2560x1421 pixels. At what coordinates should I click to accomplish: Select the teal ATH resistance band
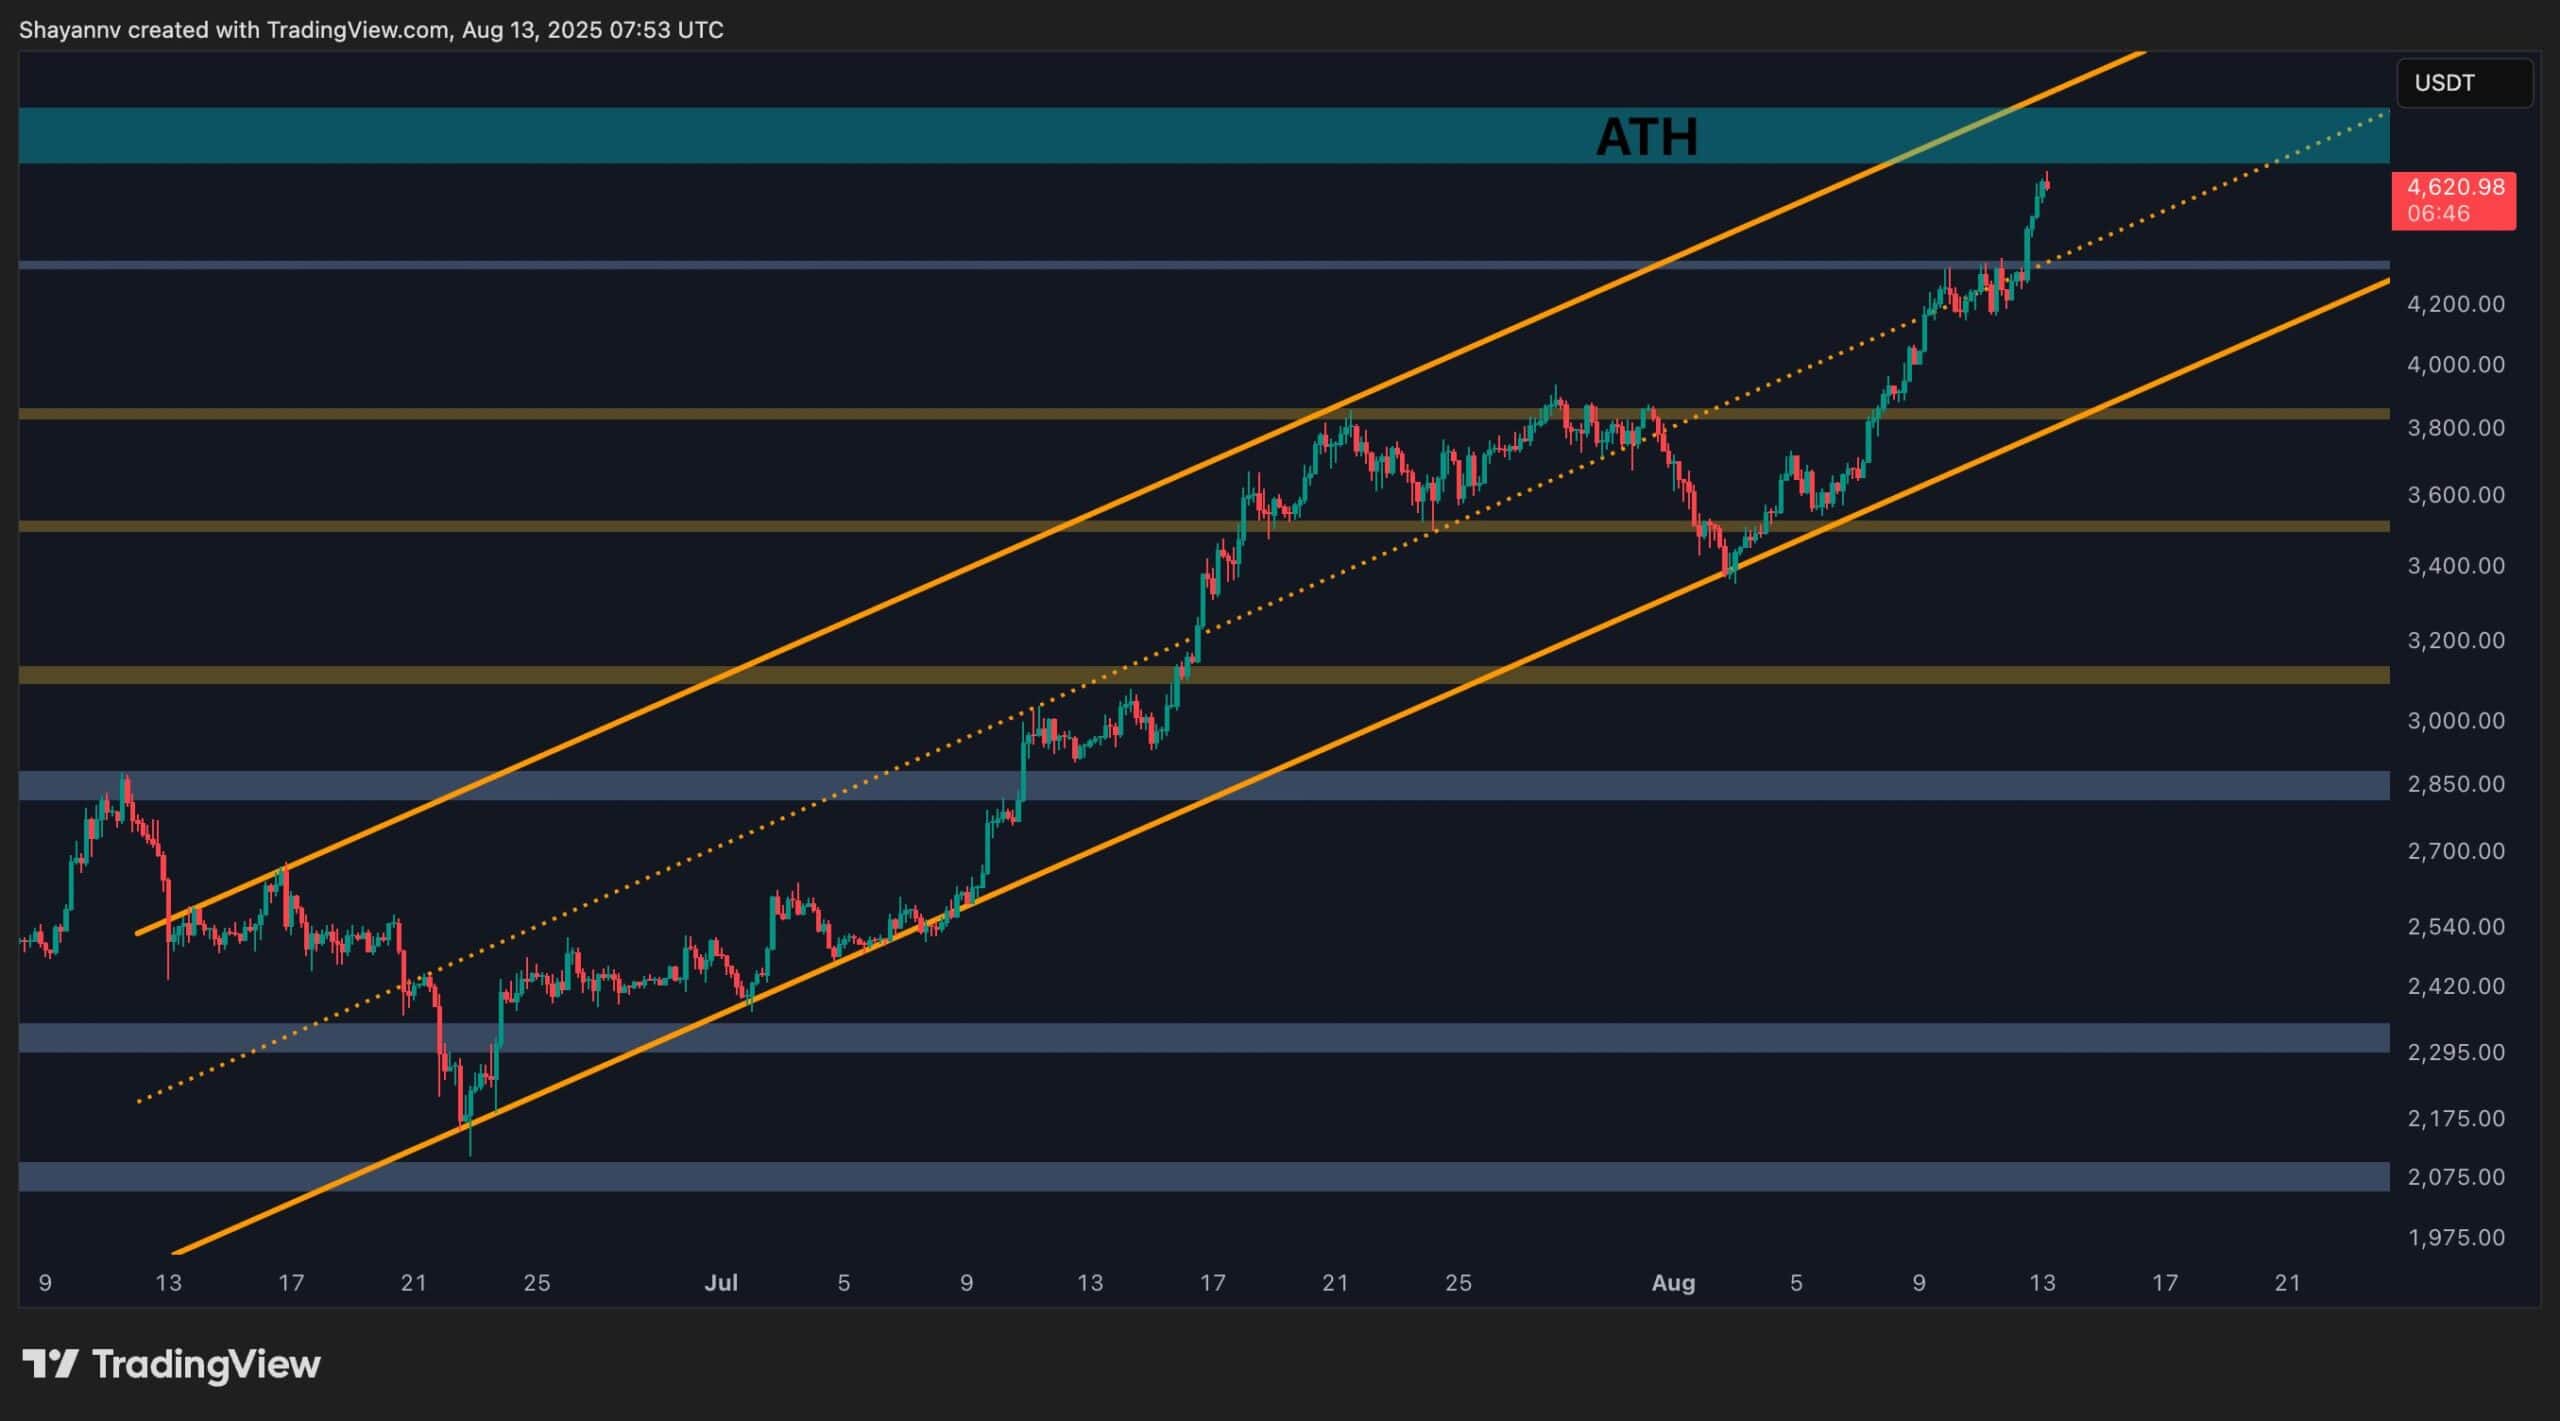click(800, 136)
